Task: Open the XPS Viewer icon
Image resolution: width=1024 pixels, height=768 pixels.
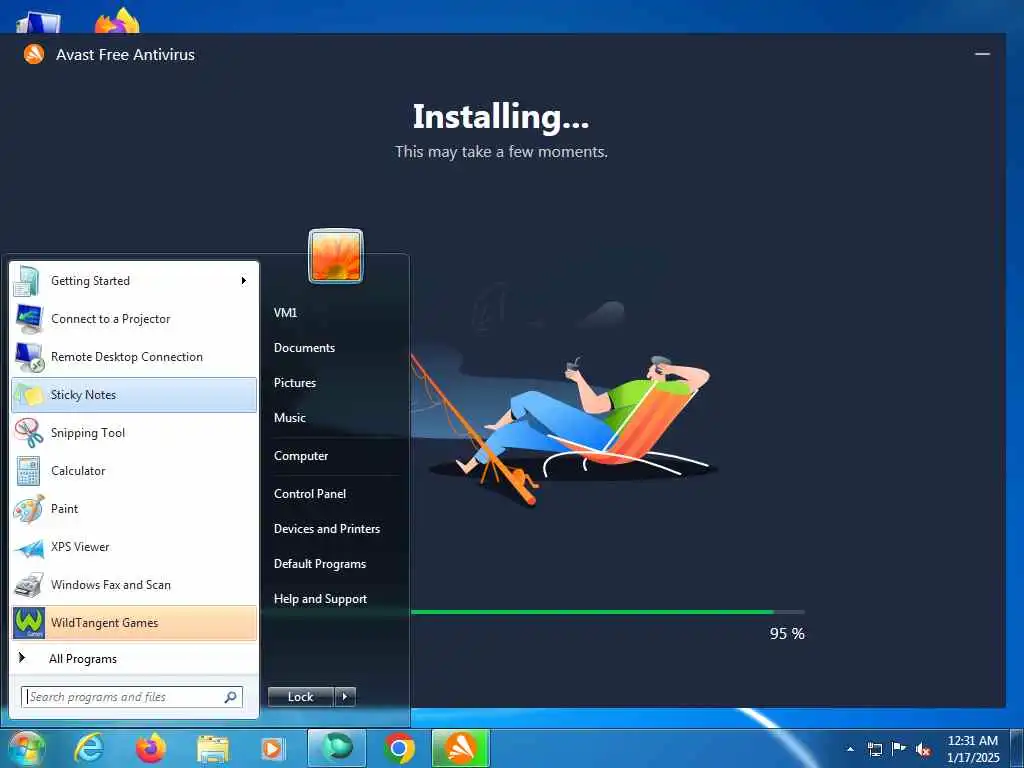Action: [29, 547]
